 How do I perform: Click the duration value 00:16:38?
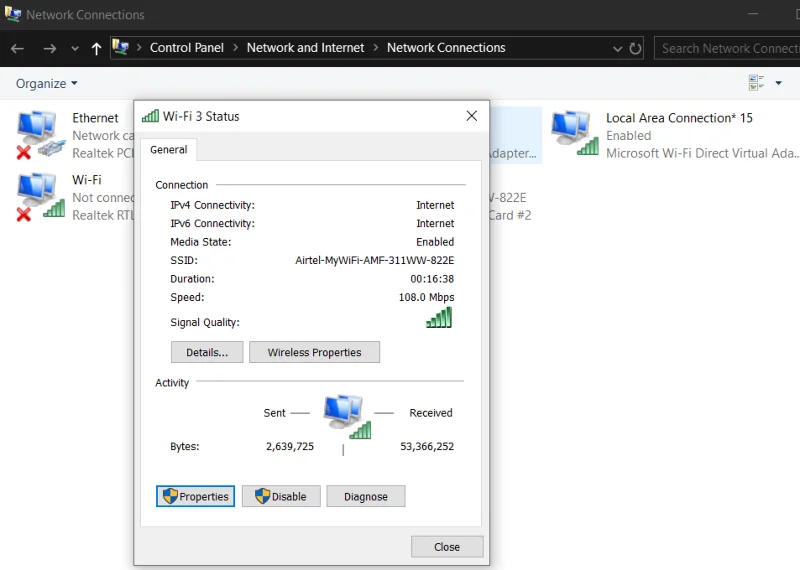432,279
